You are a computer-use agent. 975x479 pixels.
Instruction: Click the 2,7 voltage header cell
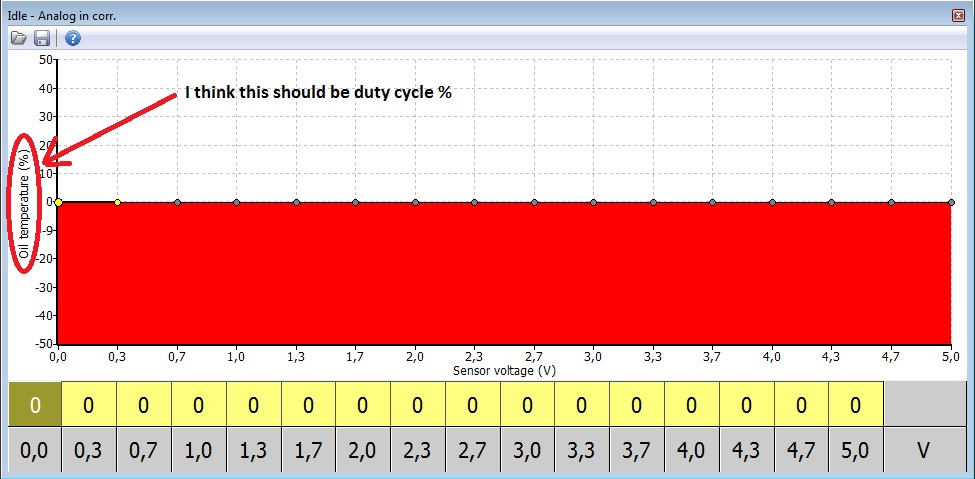click(x=472, y=452)
